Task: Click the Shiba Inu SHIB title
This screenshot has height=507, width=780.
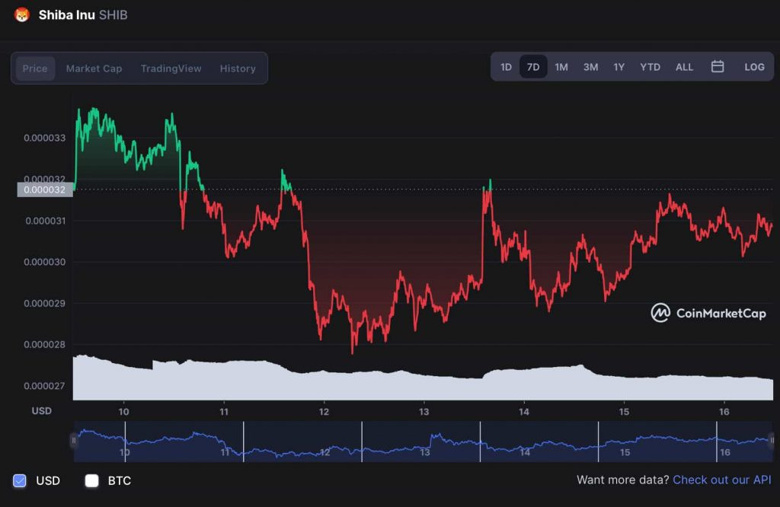Action: (x=83, y=15)
